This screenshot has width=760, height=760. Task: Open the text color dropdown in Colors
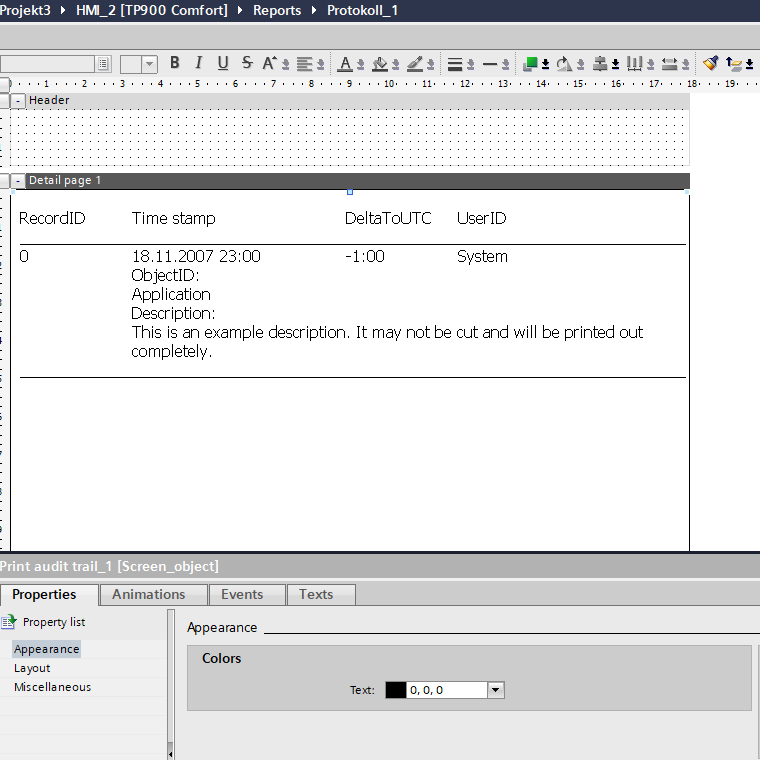(495, 690)
